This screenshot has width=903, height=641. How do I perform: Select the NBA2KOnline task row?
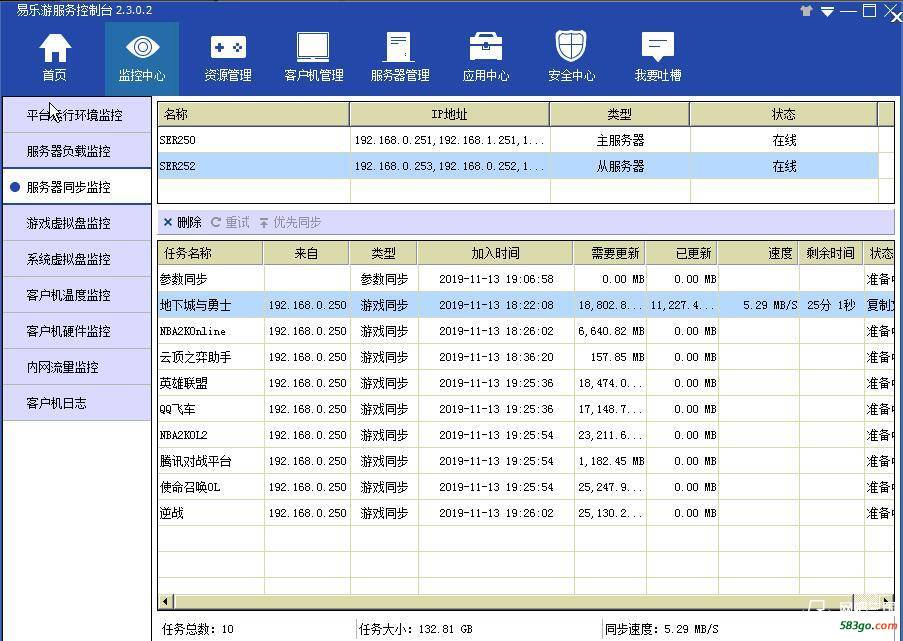(x=525, y=331)
